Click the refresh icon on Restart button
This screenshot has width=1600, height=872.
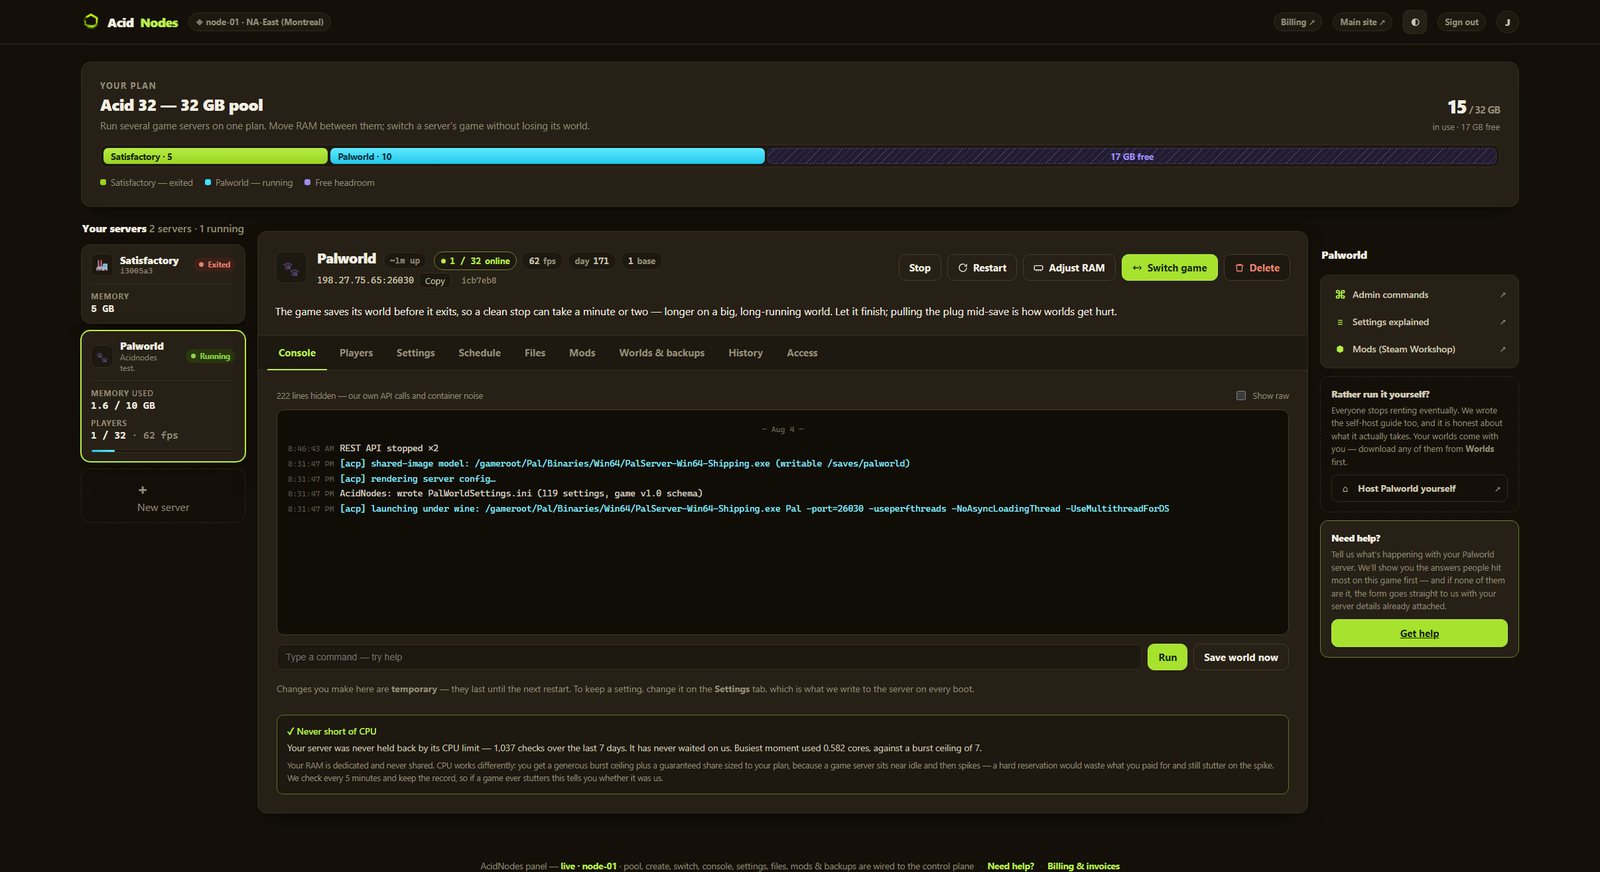tap(963, 268)
